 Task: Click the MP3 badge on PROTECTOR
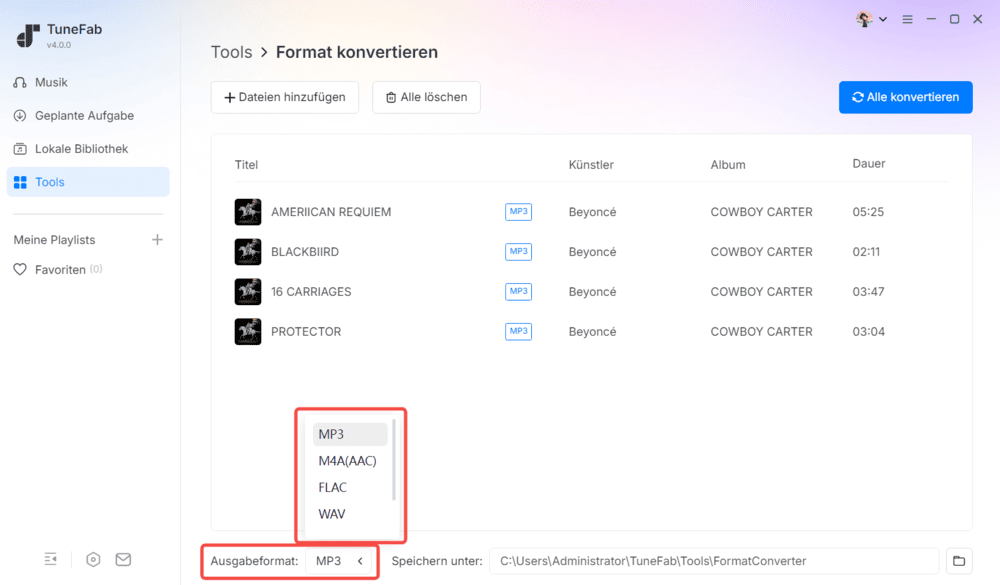pyautogui.click(x=518, y=332)
